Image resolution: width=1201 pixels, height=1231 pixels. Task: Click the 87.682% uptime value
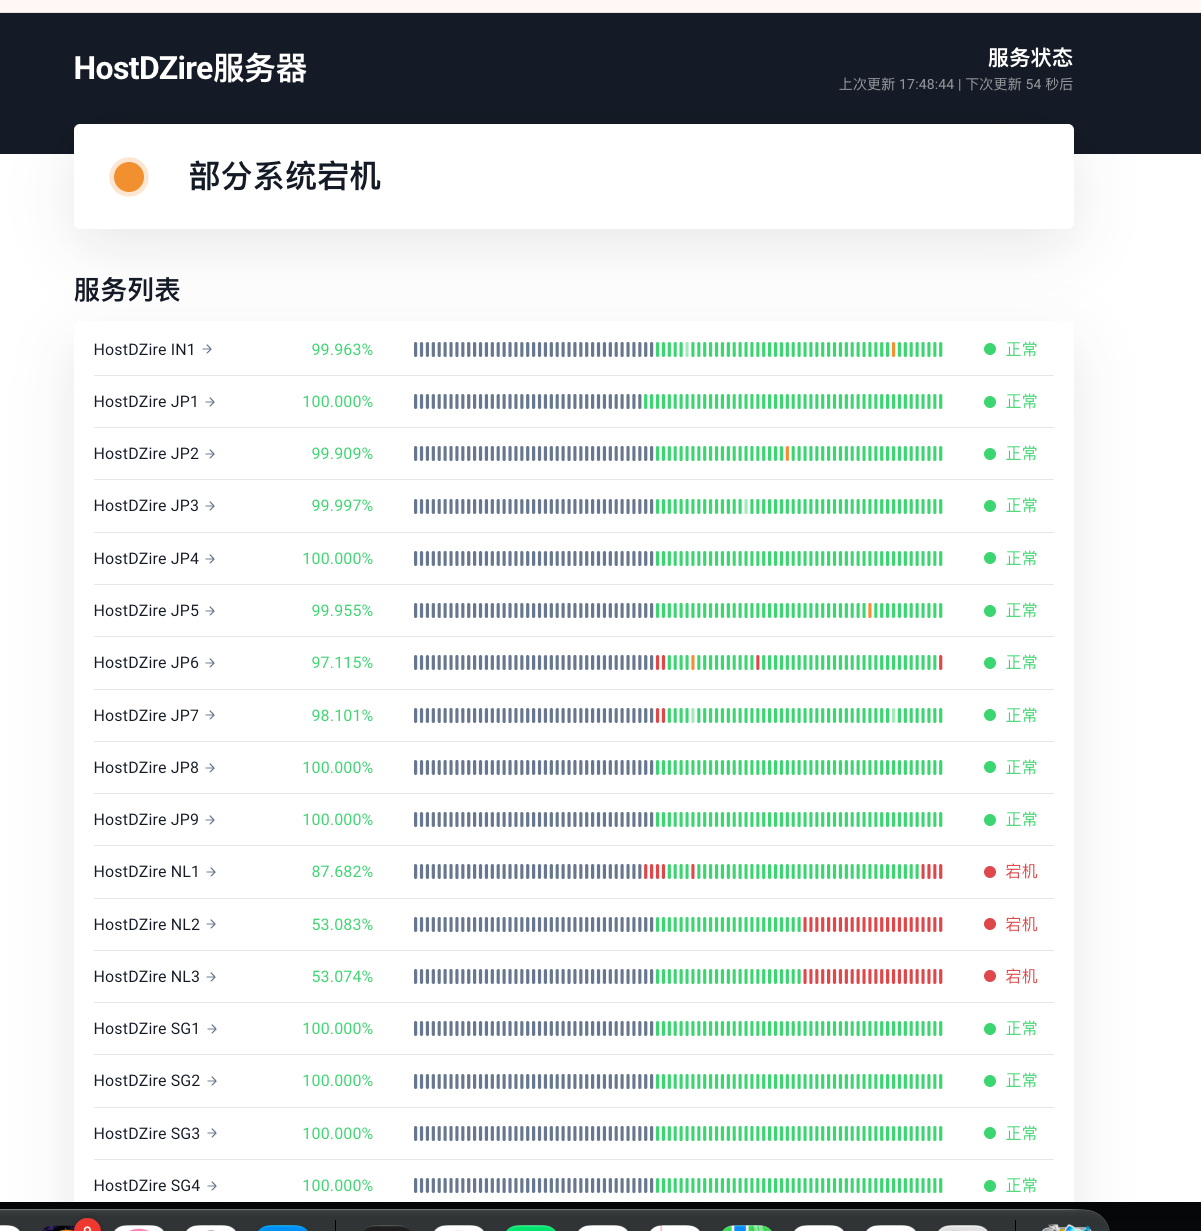[x=342, y=871]
